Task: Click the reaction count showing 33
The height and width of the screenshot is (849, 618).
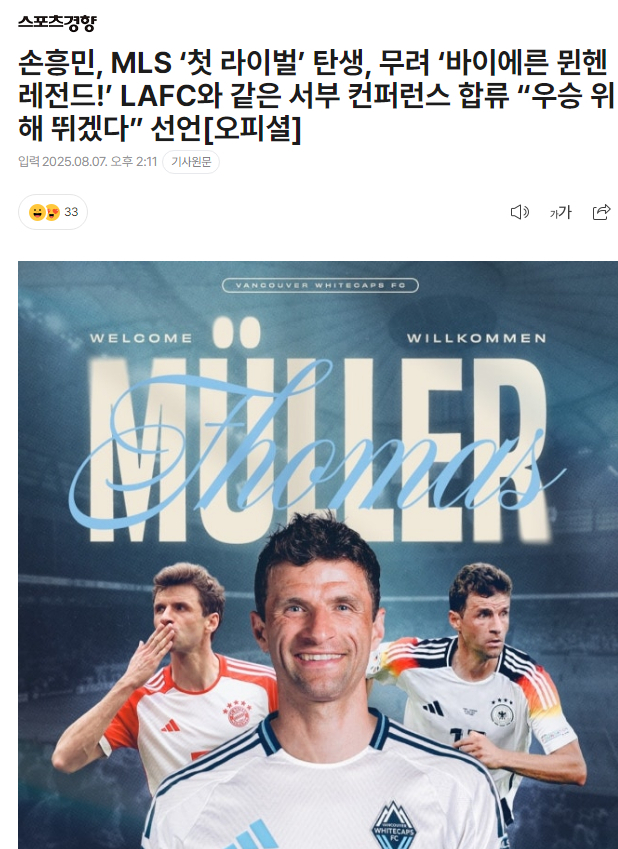Action: [x=71, y=212]
